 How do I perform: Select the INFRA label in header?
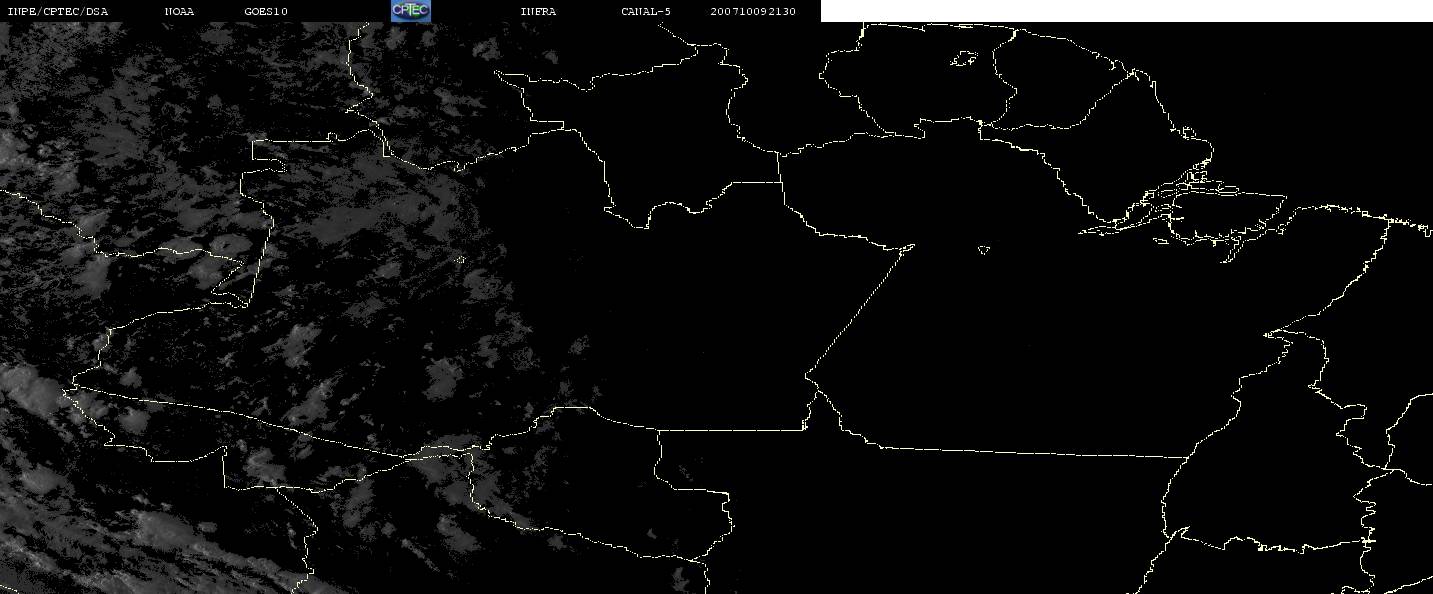pyautogui.click(x=538, y=12)
